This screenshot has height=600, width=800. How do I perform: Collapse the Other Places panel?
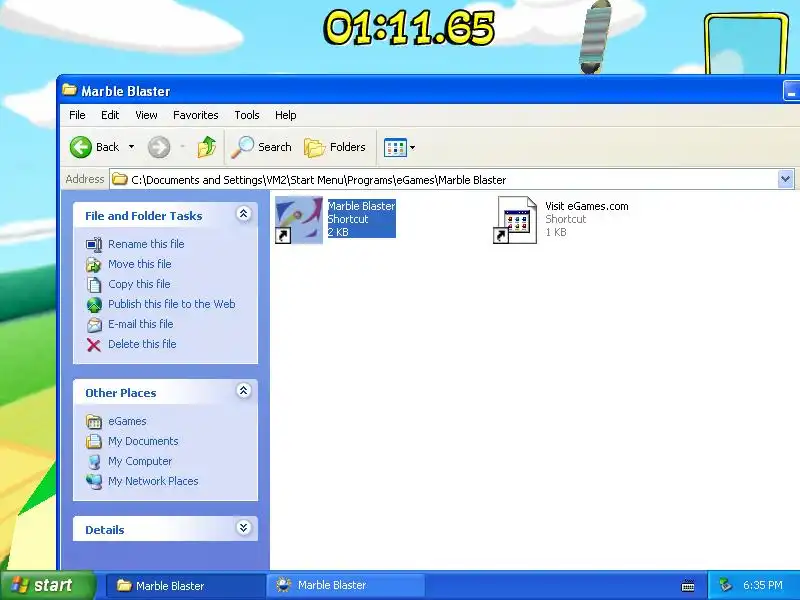243,391
